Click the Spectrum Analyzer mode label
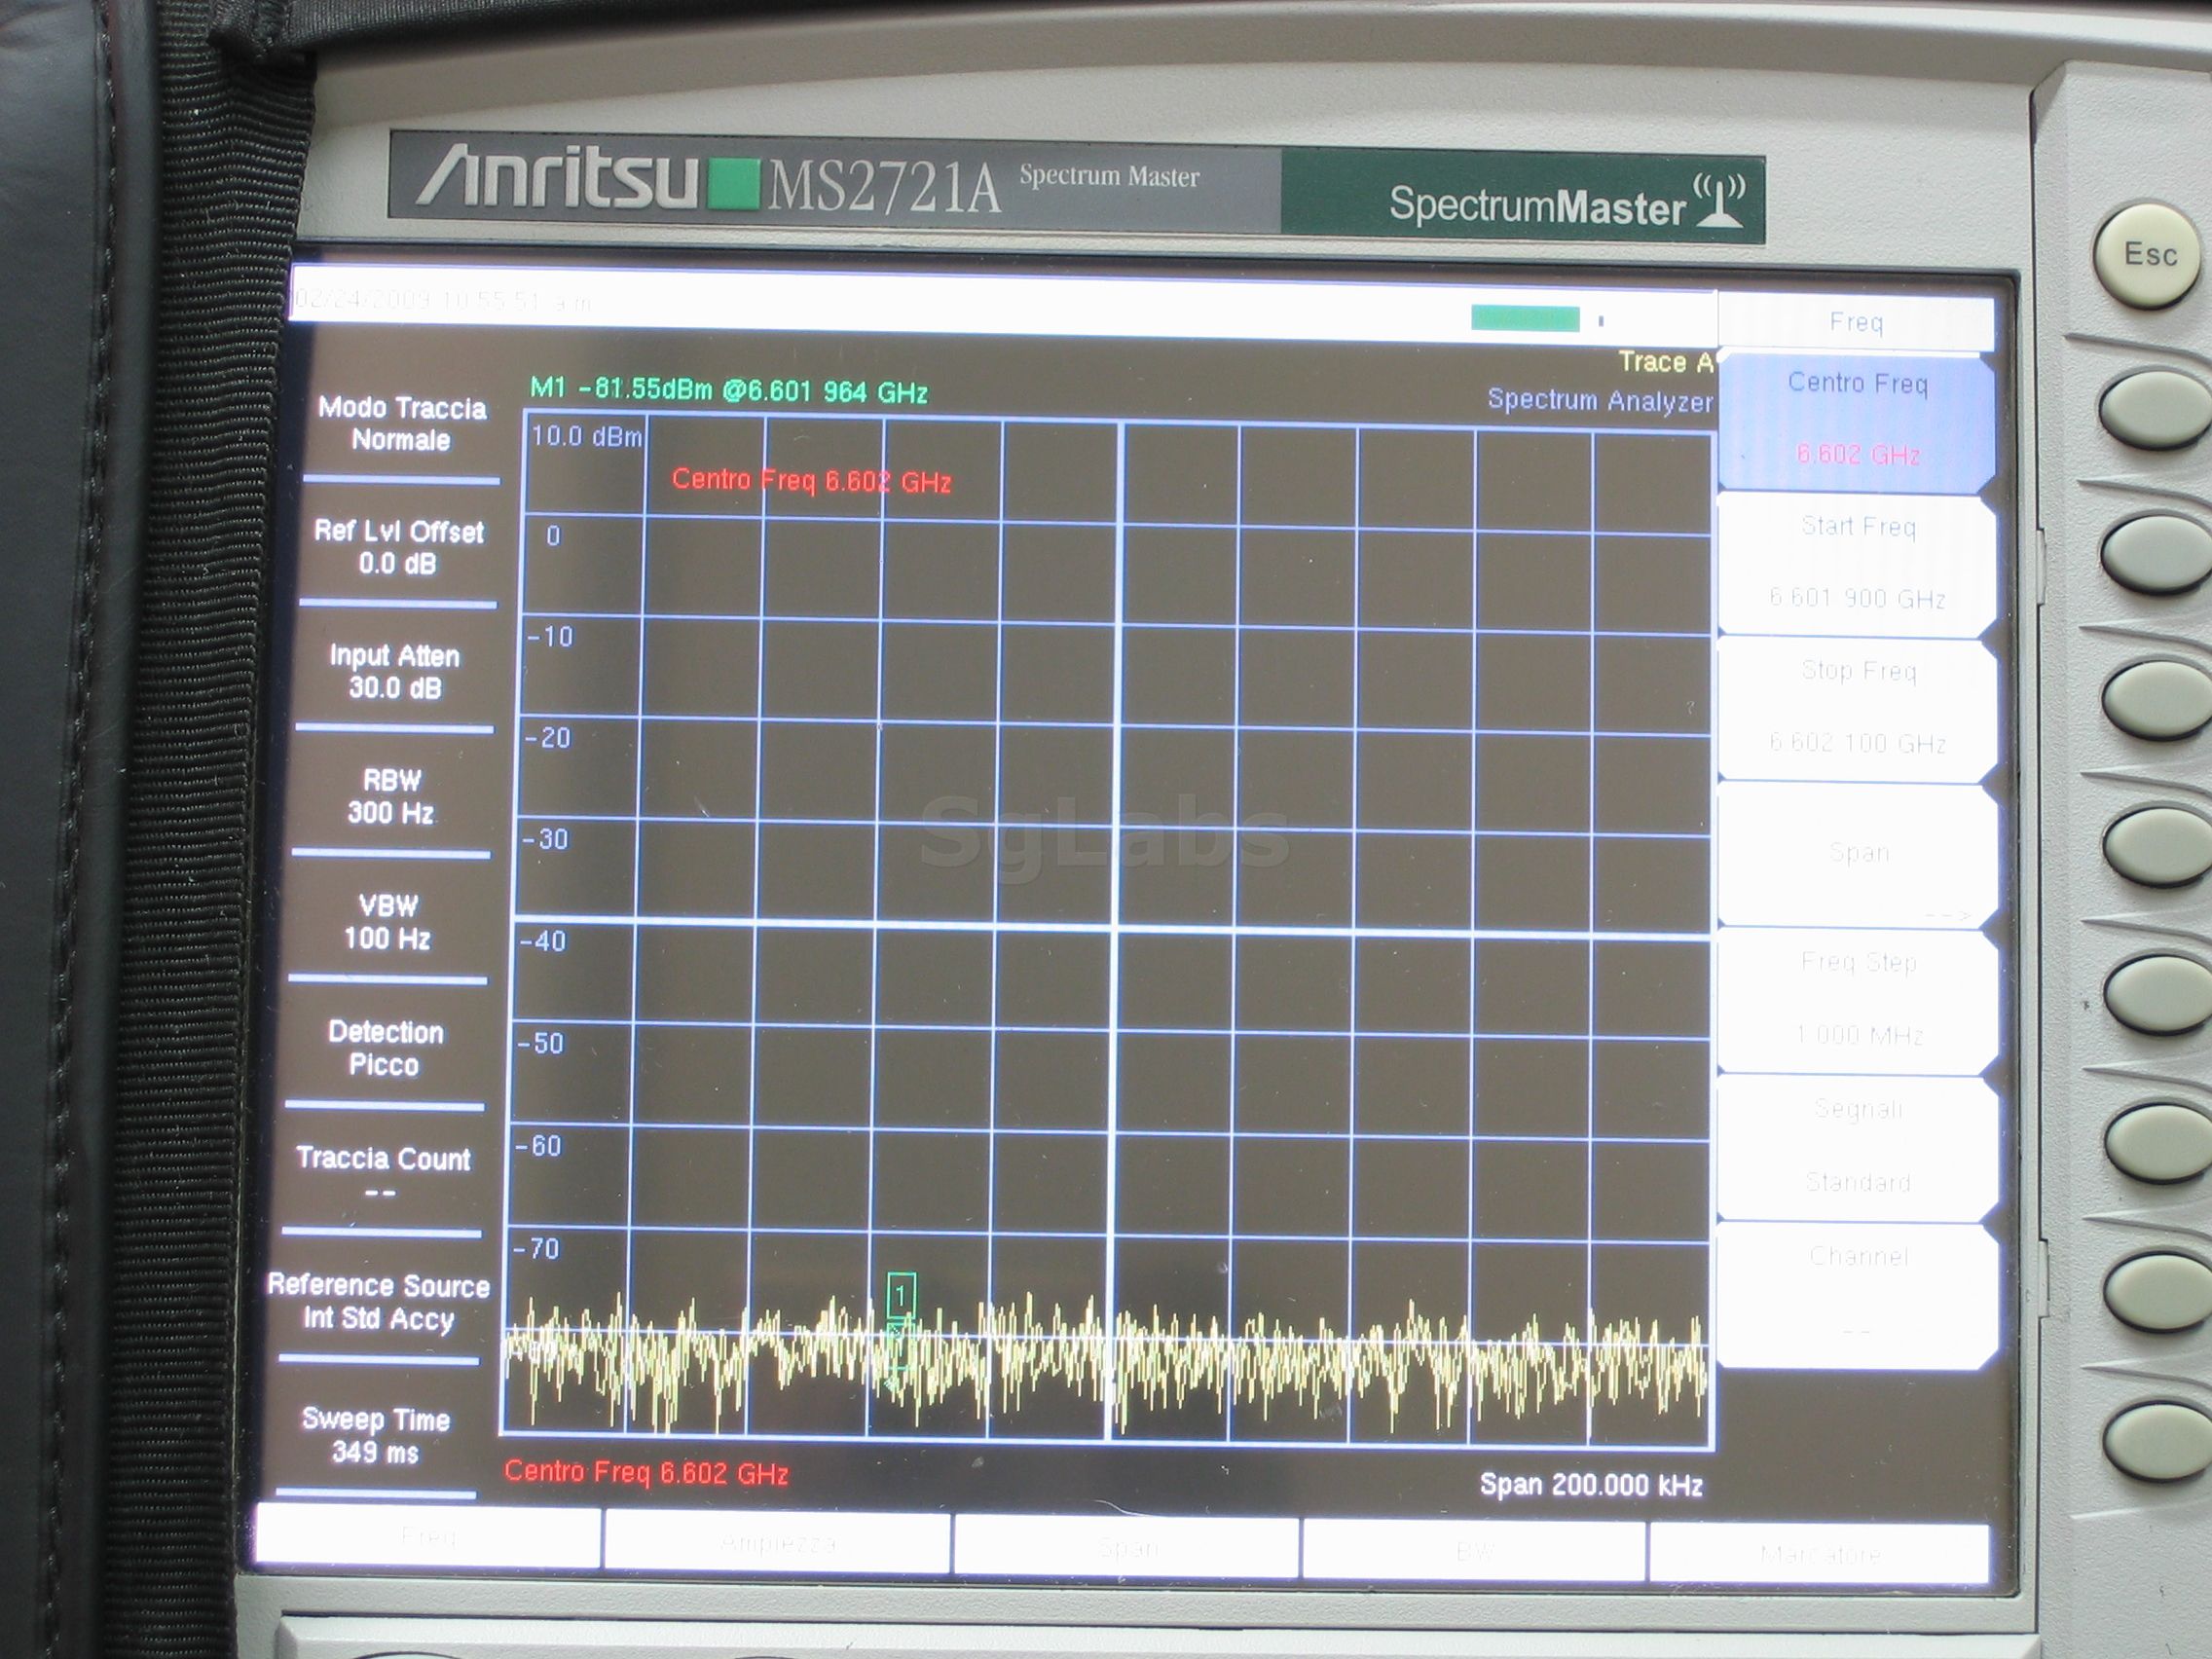The height and width of the screenshot is (1659, 2212). (x=1600, y=400)
